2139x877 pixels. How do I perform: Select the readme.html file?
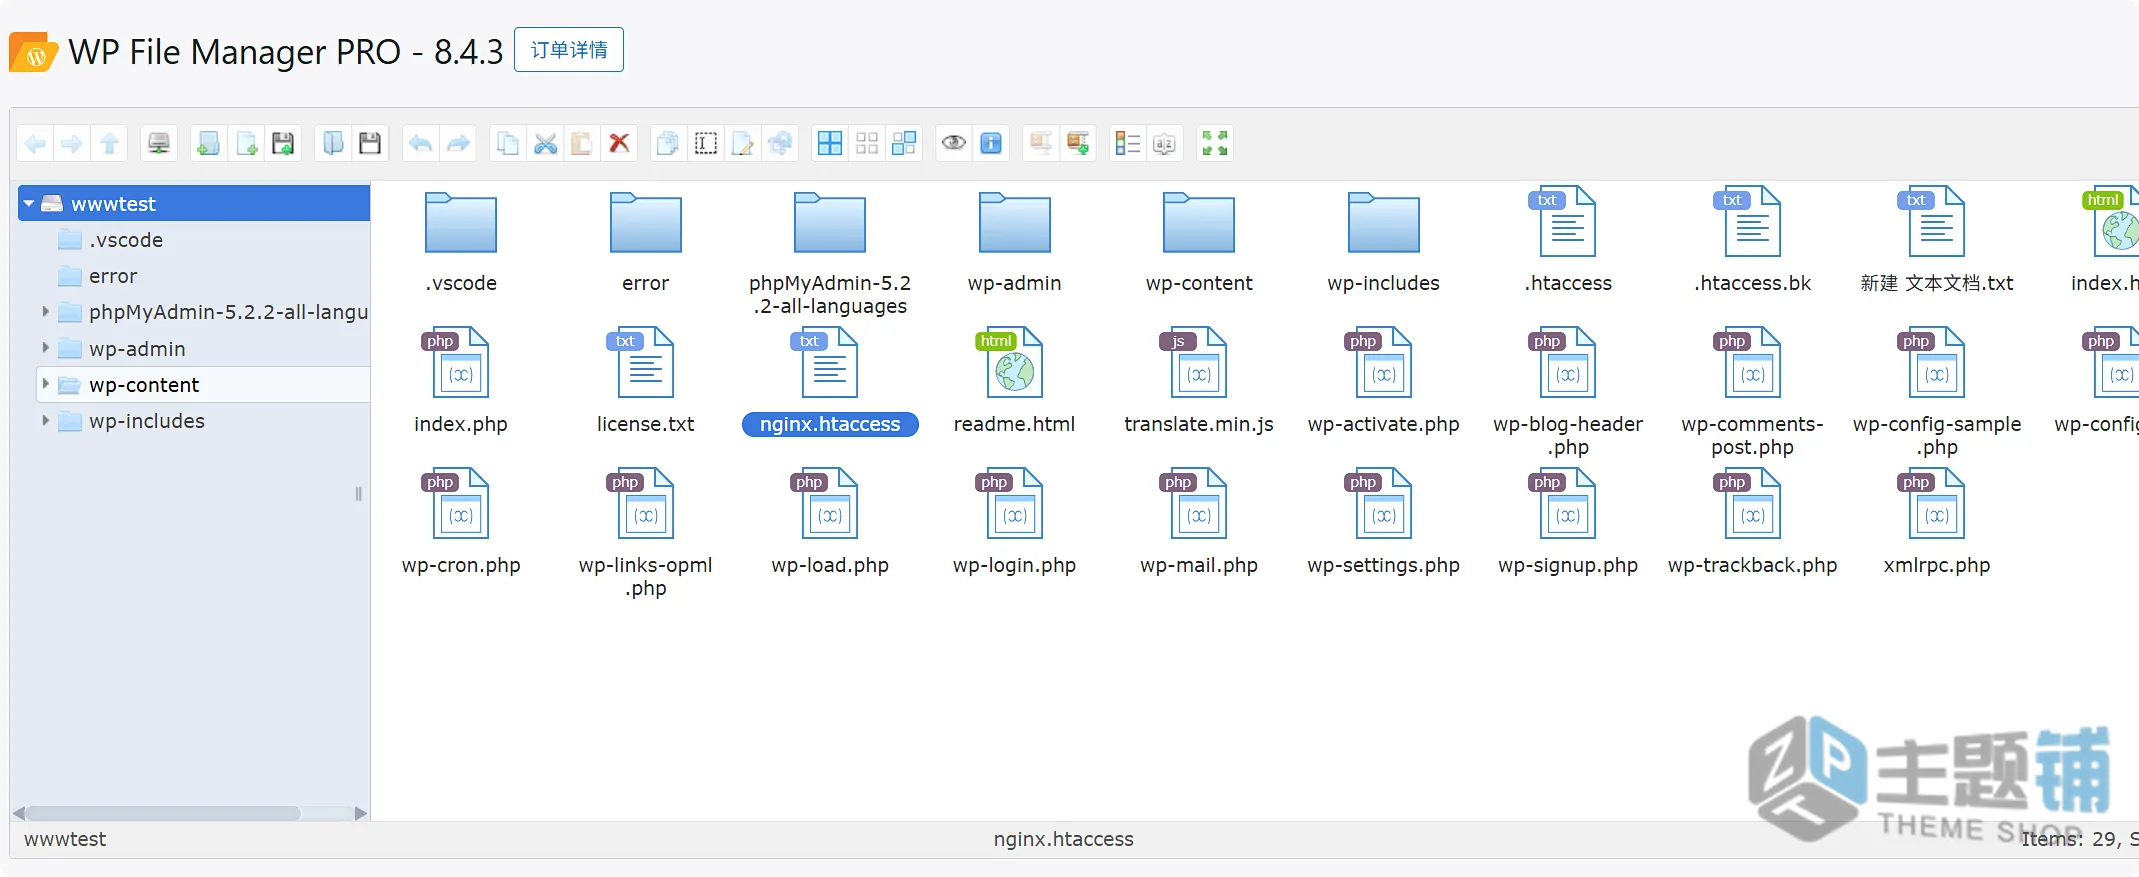point(1014,382)
